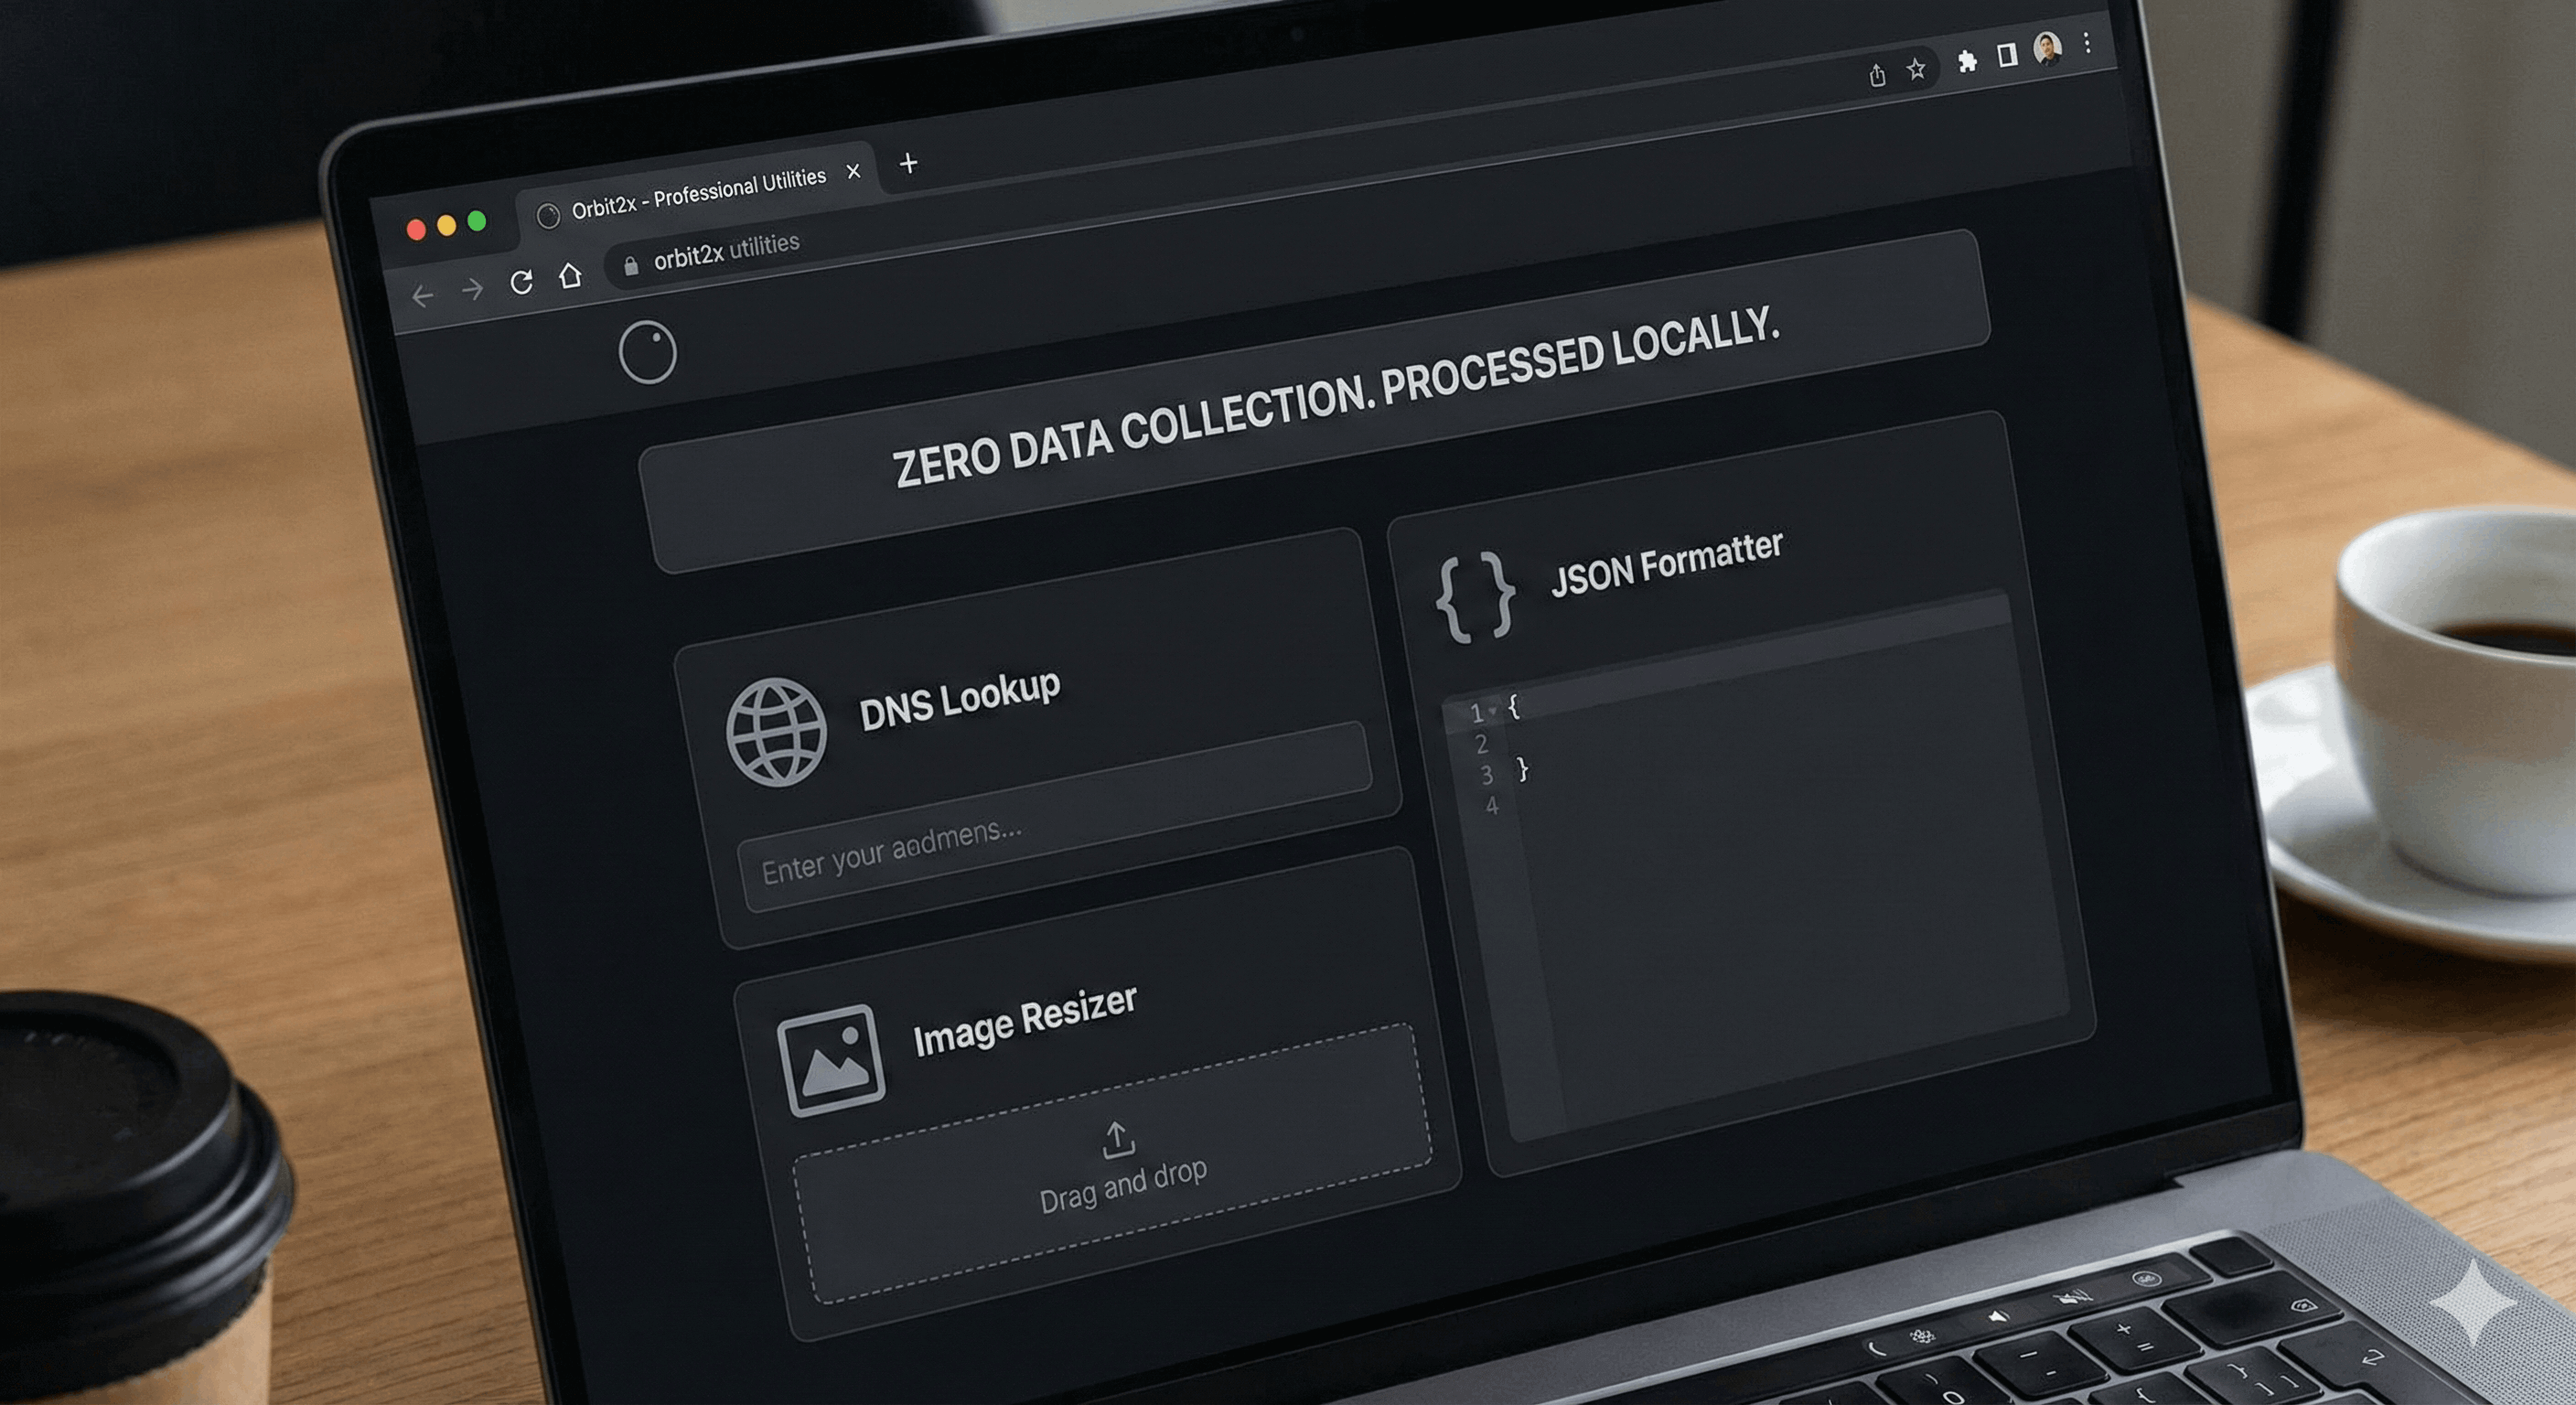Select the Orbit2x - Professional Utilities tab
The width and height of the screenshot is (2576, 1405).
point(697,194)
